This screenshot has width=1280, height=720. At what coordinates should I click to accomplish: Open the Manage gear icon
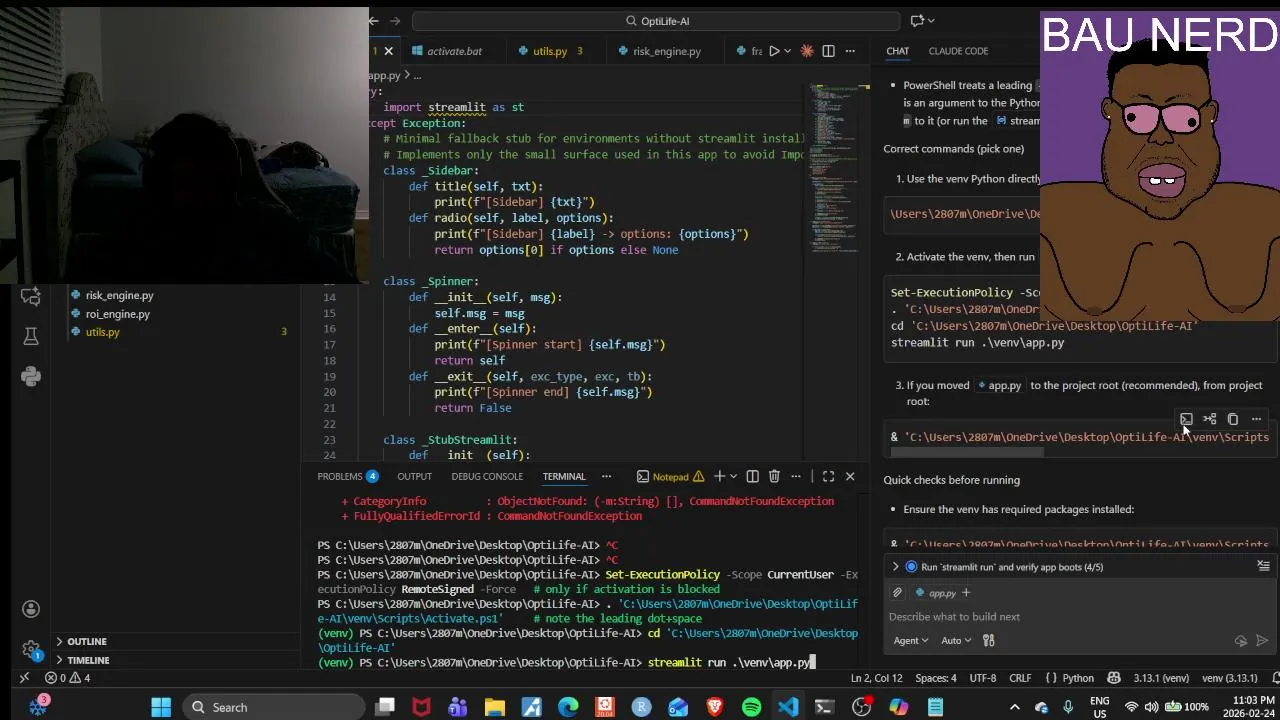coord(31,648)
